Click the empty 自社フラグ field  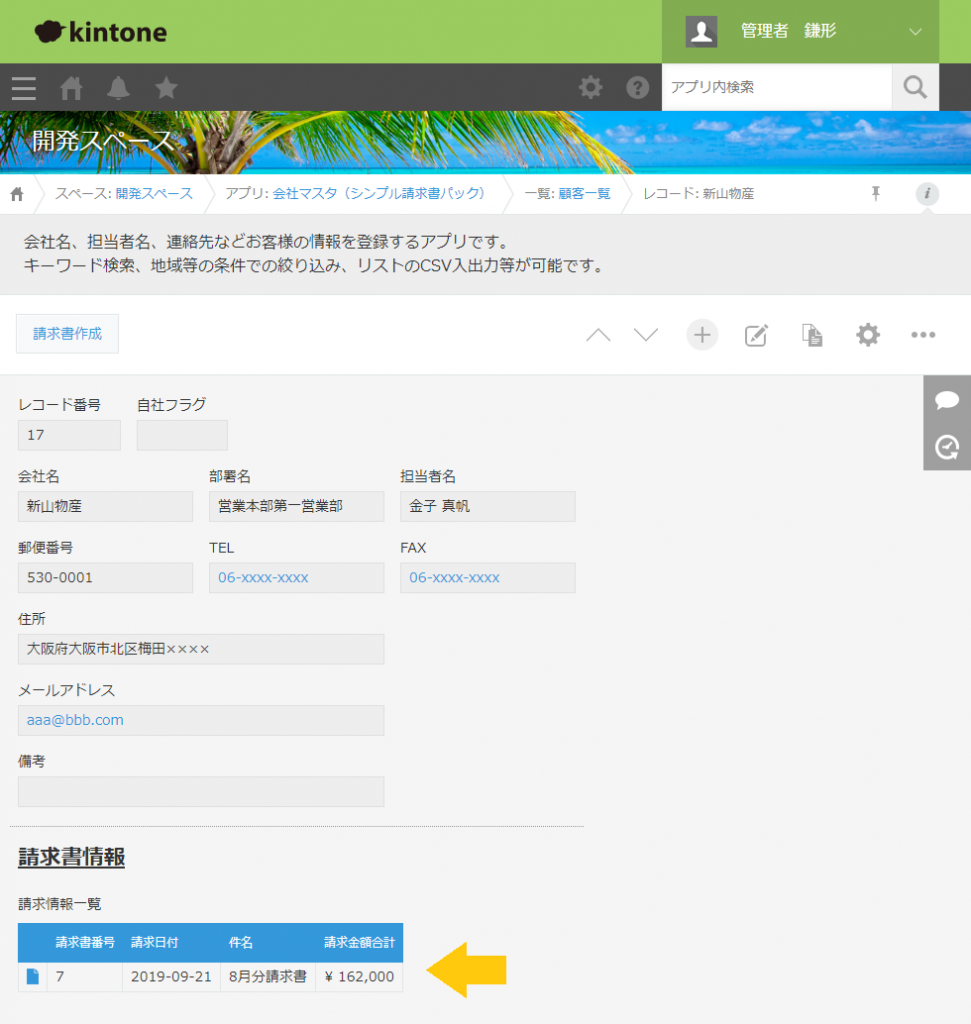pos(182,435)
